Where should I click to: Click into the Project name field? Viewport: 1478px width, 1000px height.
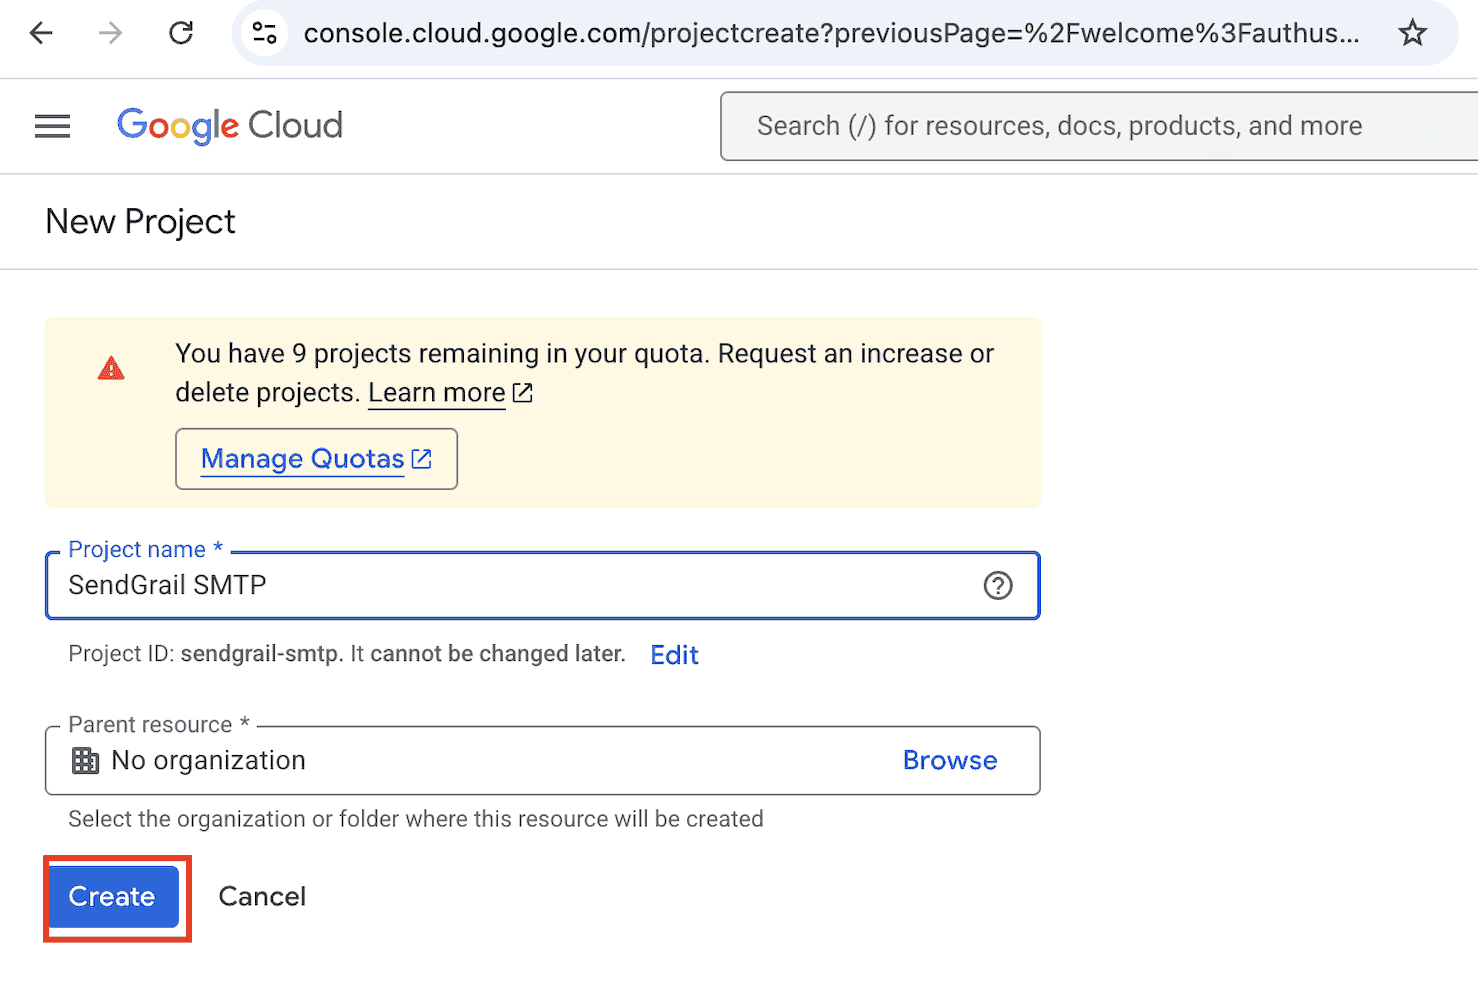point(543,585)
